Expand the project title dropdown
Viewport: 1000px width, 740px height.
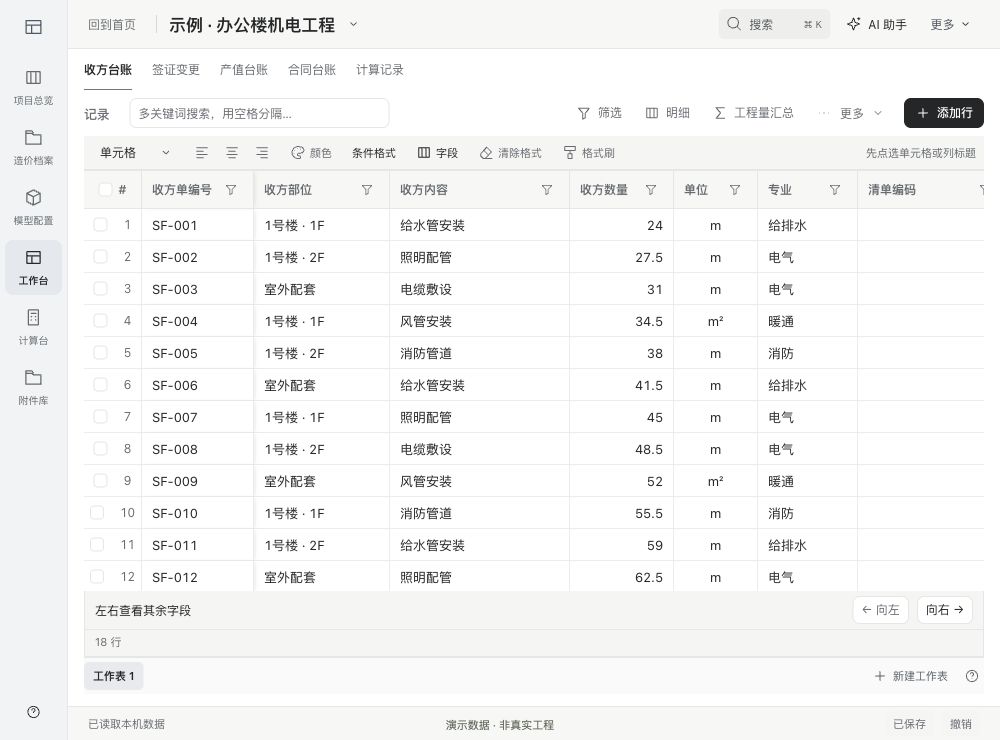pos(353,25)
